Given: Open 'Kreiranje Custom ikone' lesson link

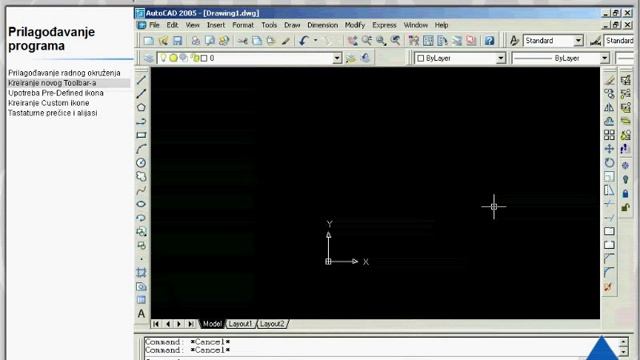Looking at the screenshot, I should coord(49,103).
